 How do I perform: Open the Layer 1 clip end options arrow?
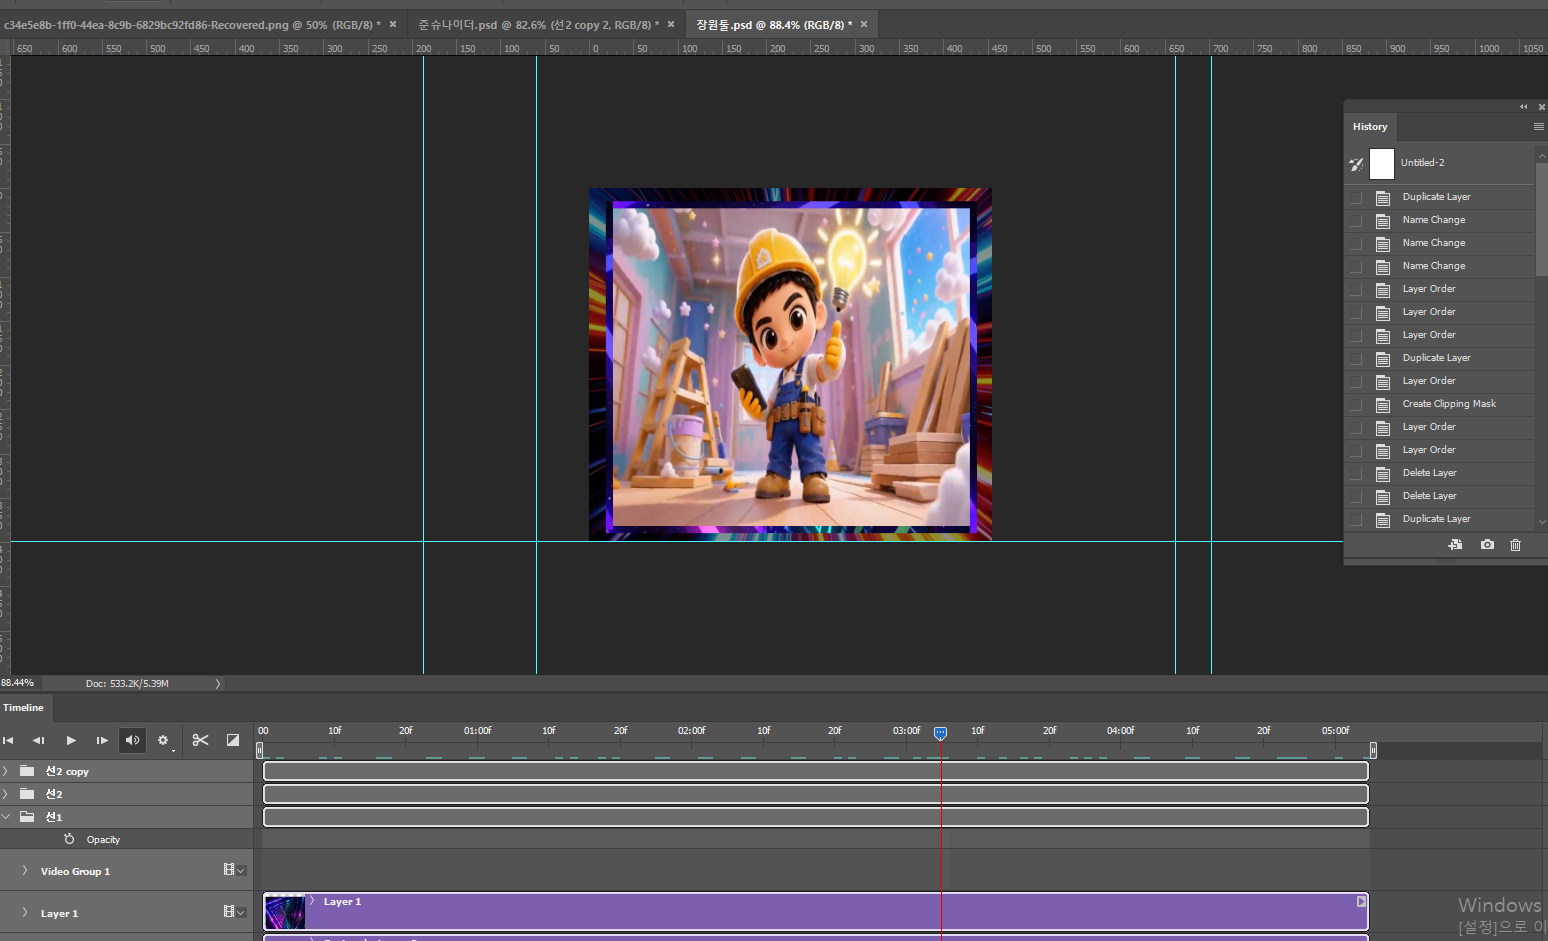pos(1361,901)
